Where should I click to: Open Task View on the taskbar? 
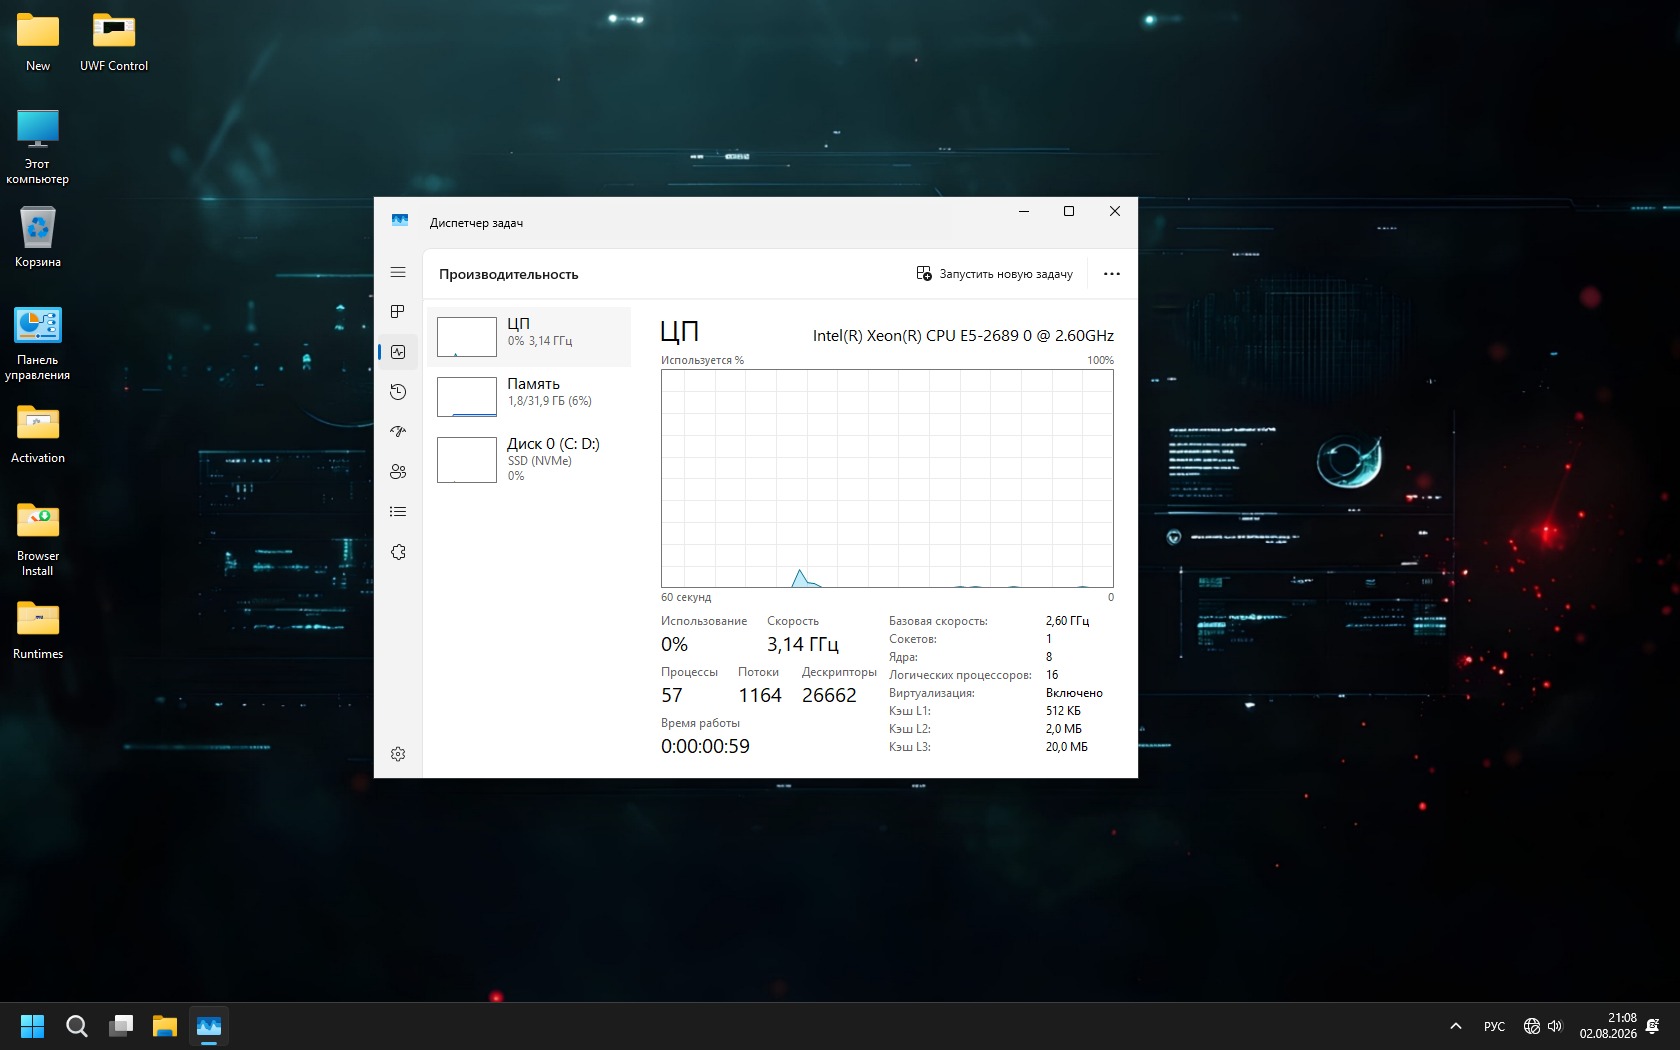click(121, 1026)
